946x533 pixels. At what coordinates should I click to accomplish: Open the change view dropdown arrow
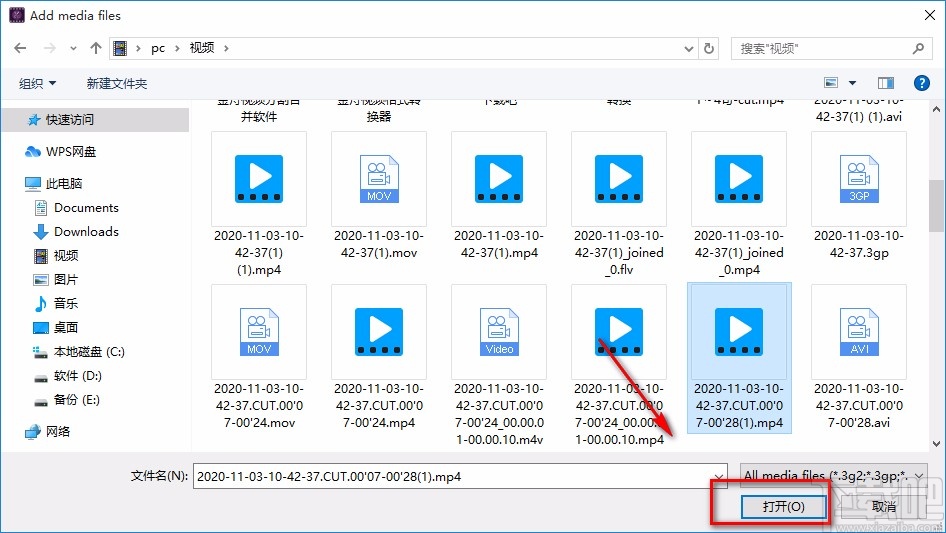[x=853, y=83]
